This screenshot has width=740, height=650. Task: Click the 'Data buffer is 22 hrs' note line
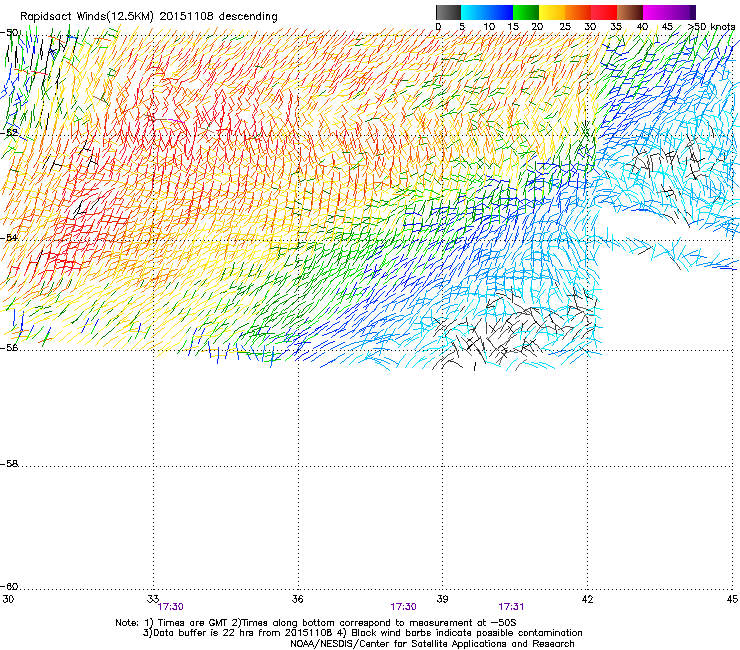pyautogui.click(x=362, y=633)
